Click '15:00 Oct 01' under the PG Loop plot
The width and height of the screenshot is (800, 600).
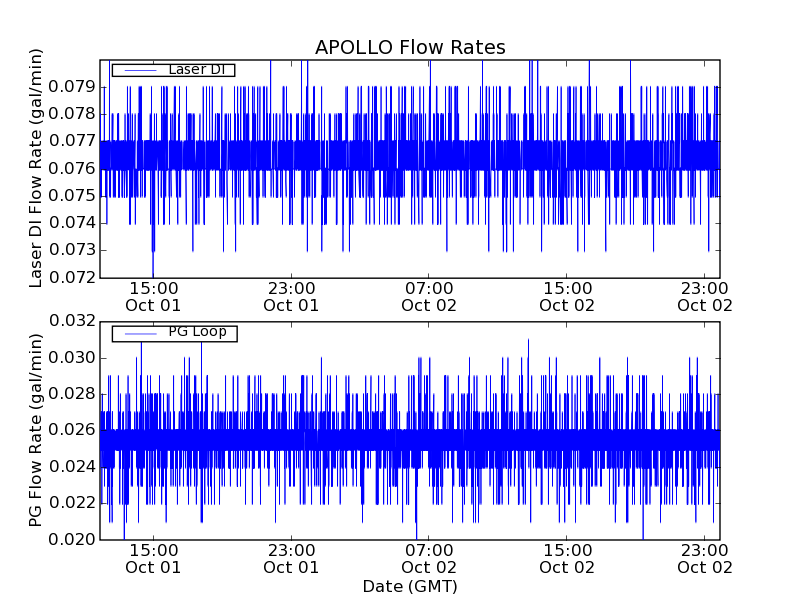pyautogui.click(x=153, y=559)
